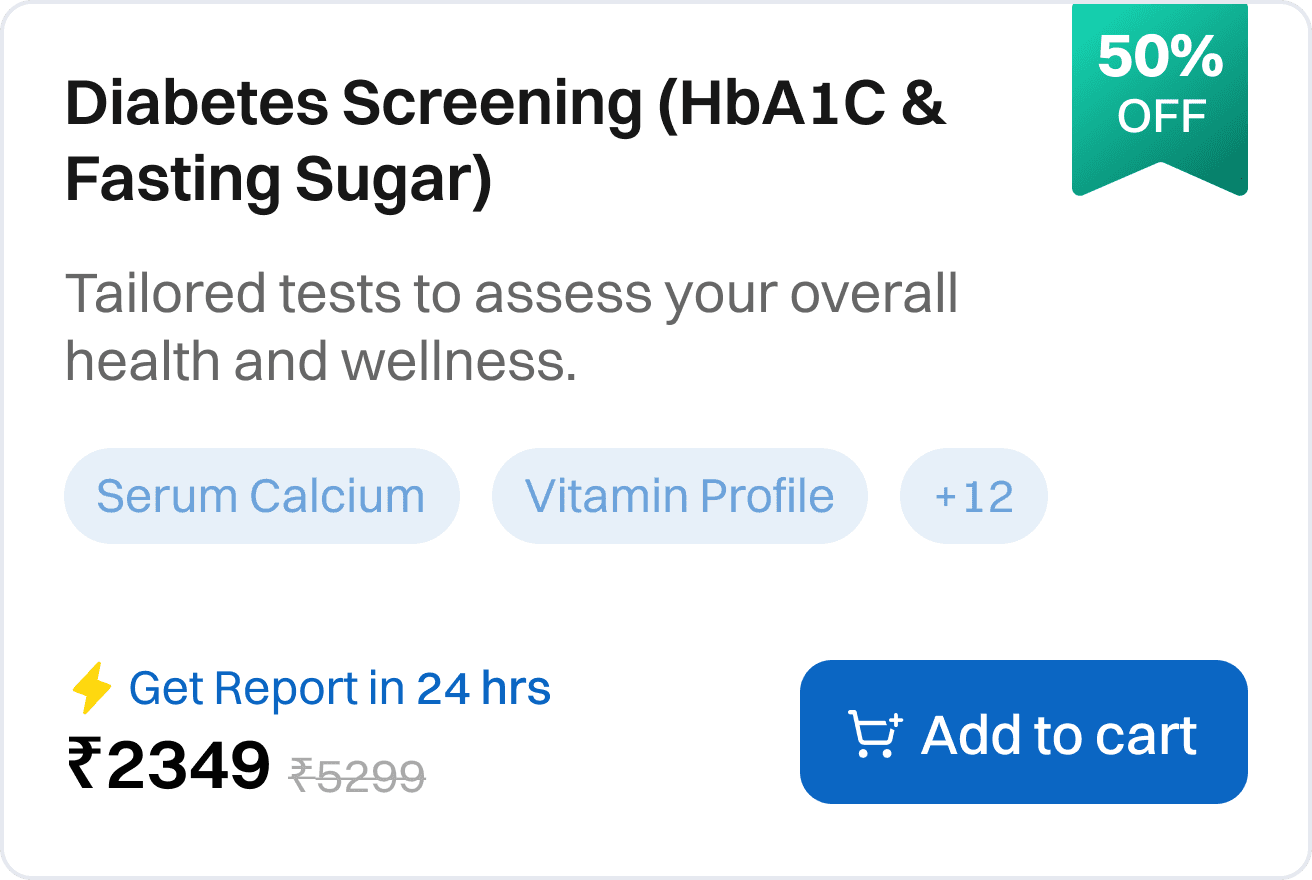This screenshot has width=1312, height=880.
Task: Click the tailored tests description text
Action: (x=512, y=328)
